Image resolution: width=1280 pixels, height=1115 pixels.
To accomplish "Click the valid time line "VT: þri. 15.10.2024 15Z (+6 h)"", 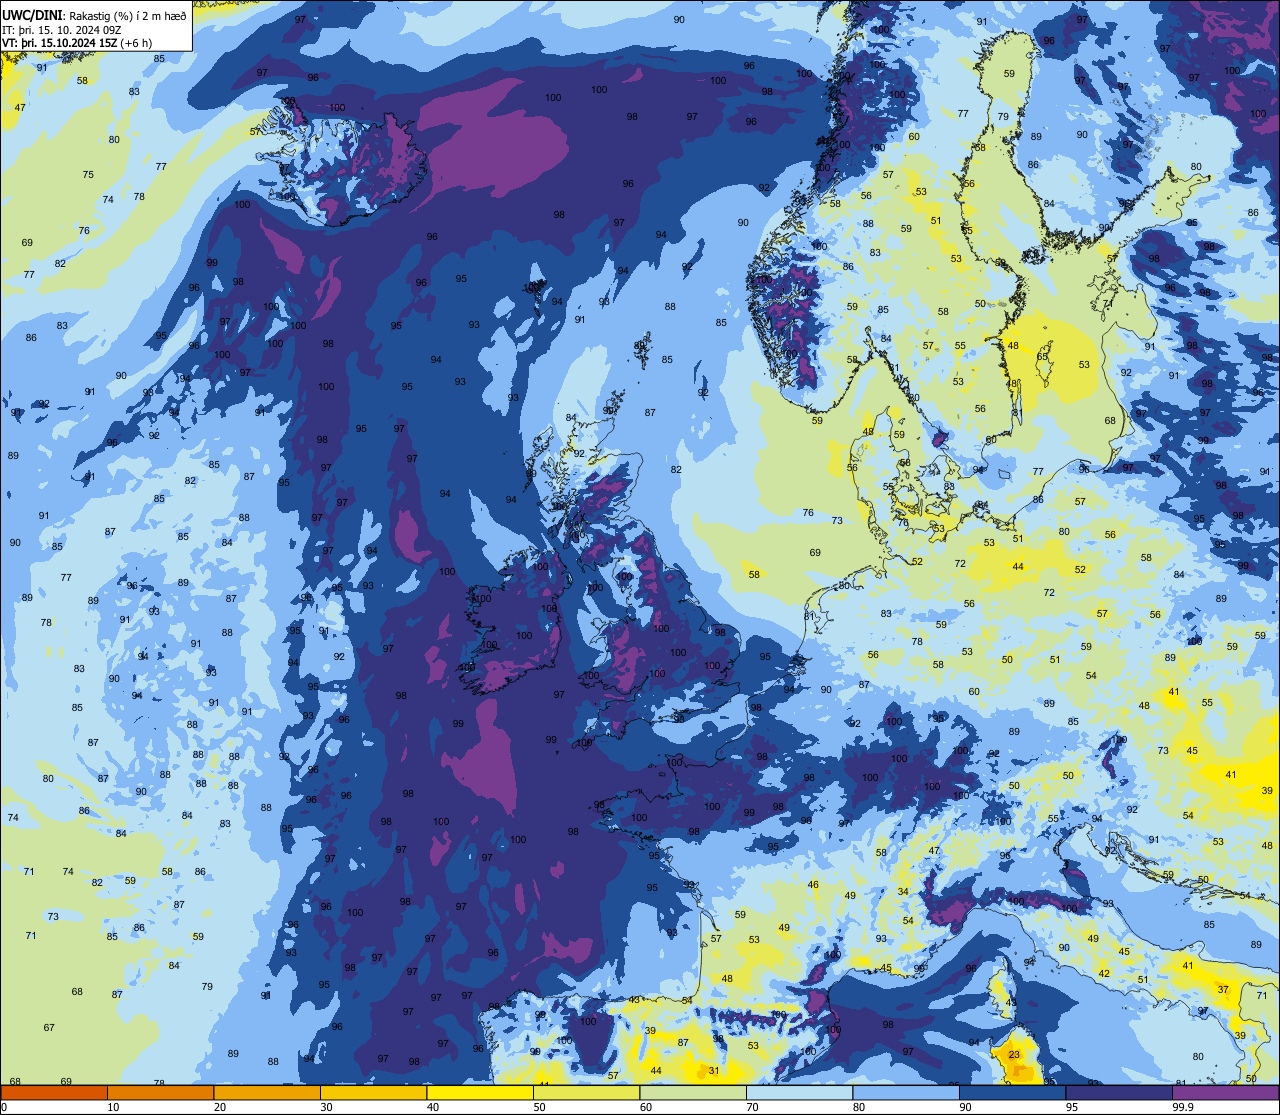I will coord(77,44).
